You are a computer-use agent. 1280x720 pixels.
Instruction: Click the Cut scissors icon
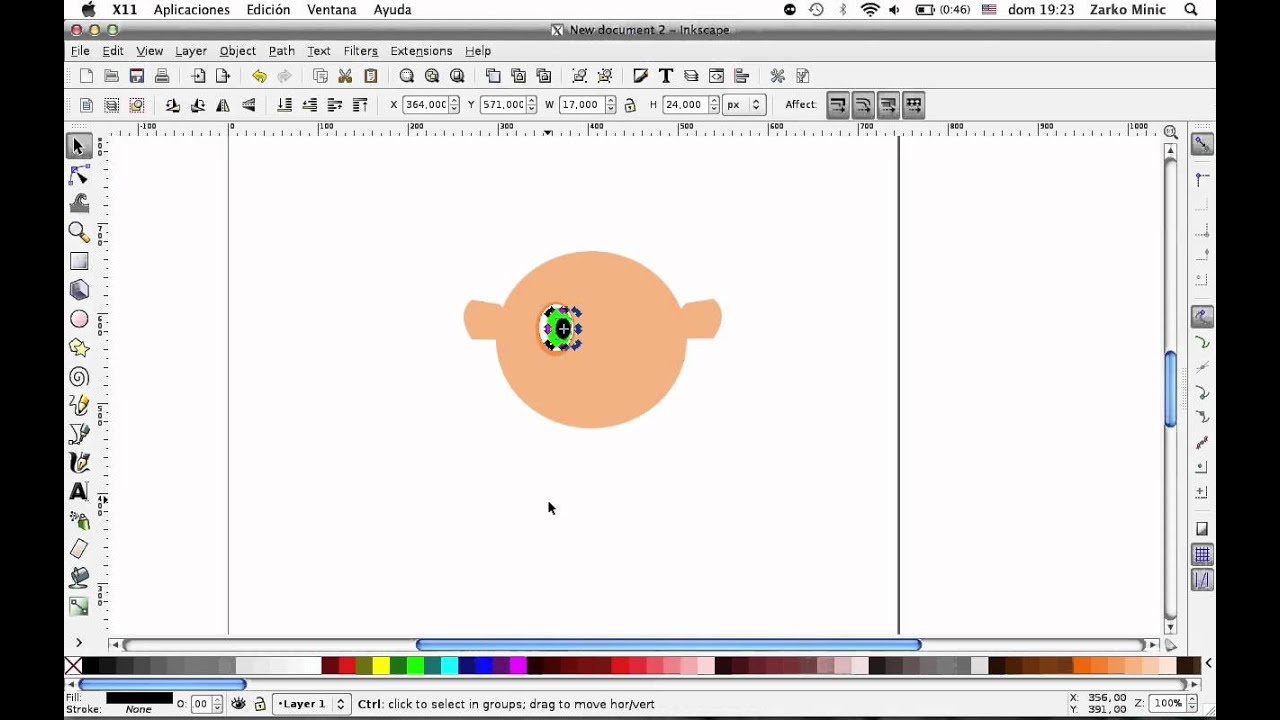[345, 76]
